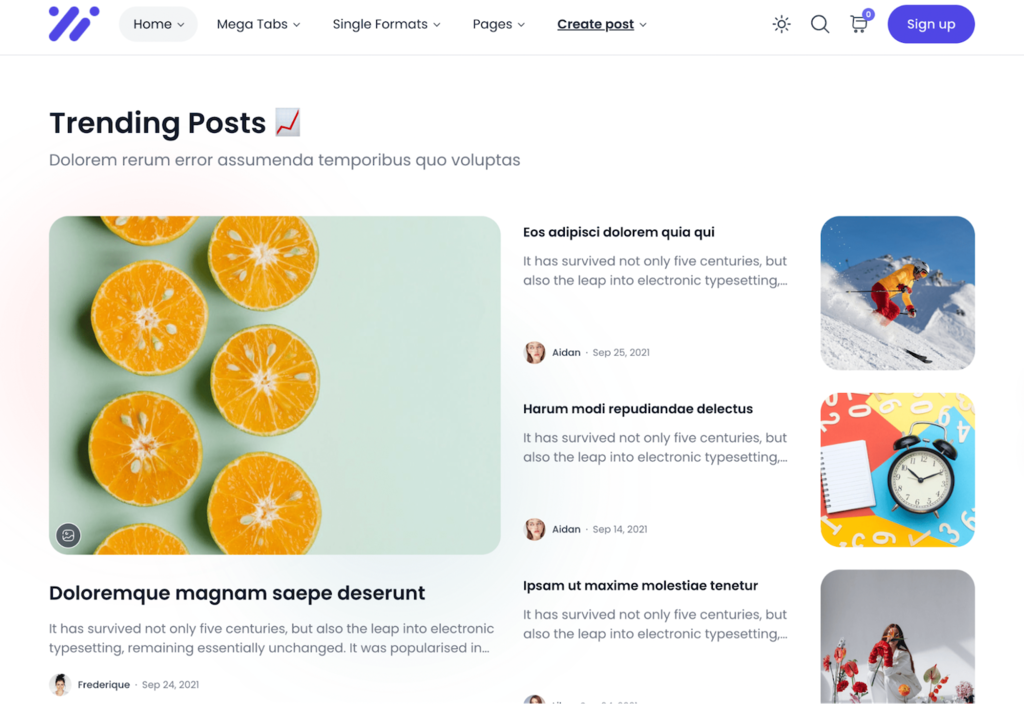Click Aidan's avatar on the Sep 14 post
This screenshot has width=1024, height=704.
[534, 529]
